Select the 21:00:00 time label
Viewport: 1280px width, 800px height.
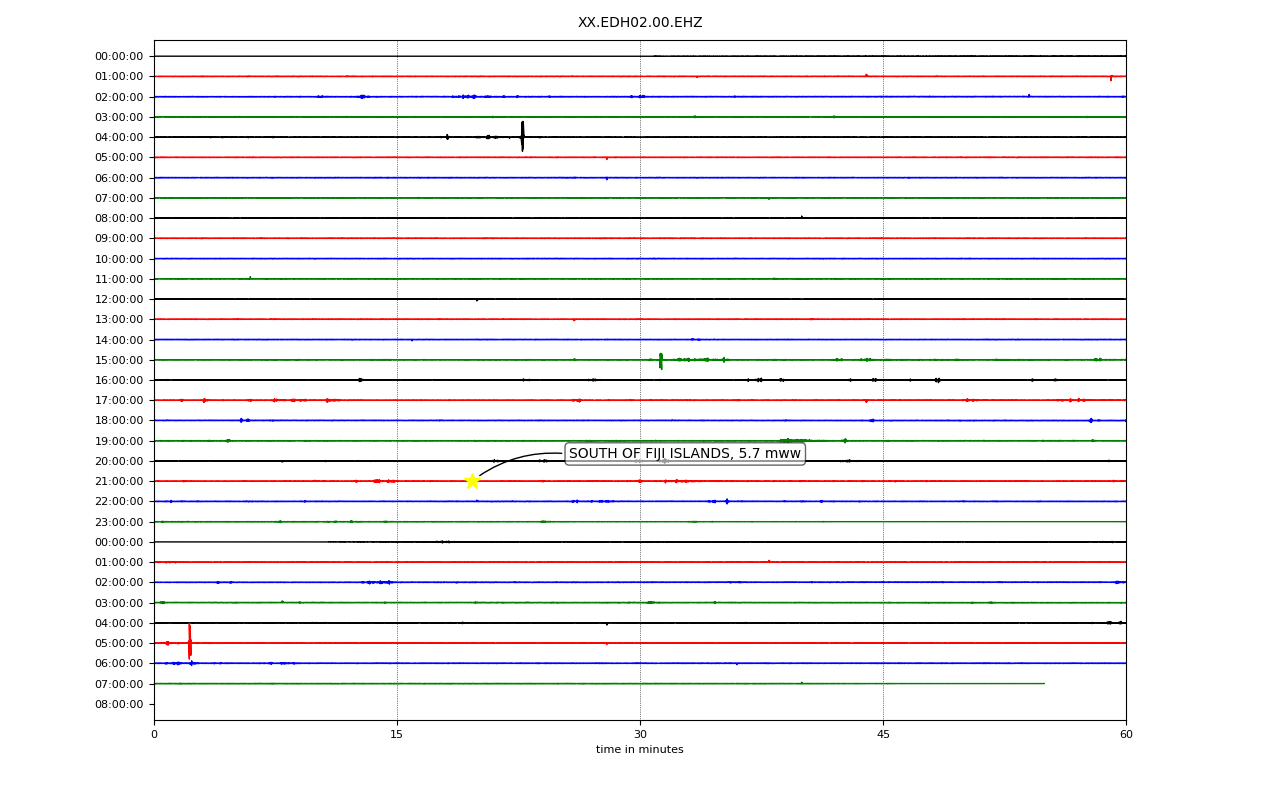coord(119,481)
